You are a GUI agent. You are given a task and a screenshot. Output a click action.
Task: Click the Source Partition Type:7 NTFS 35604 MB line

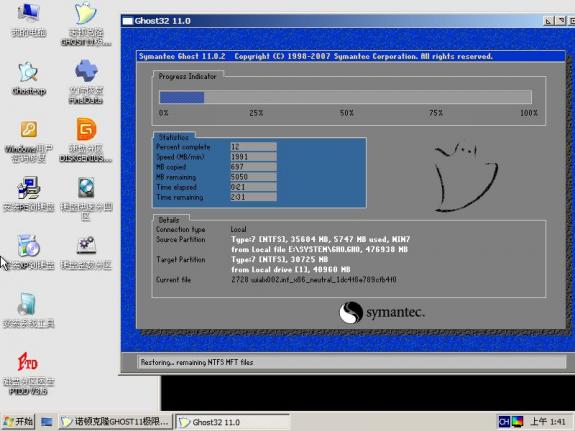321,239
